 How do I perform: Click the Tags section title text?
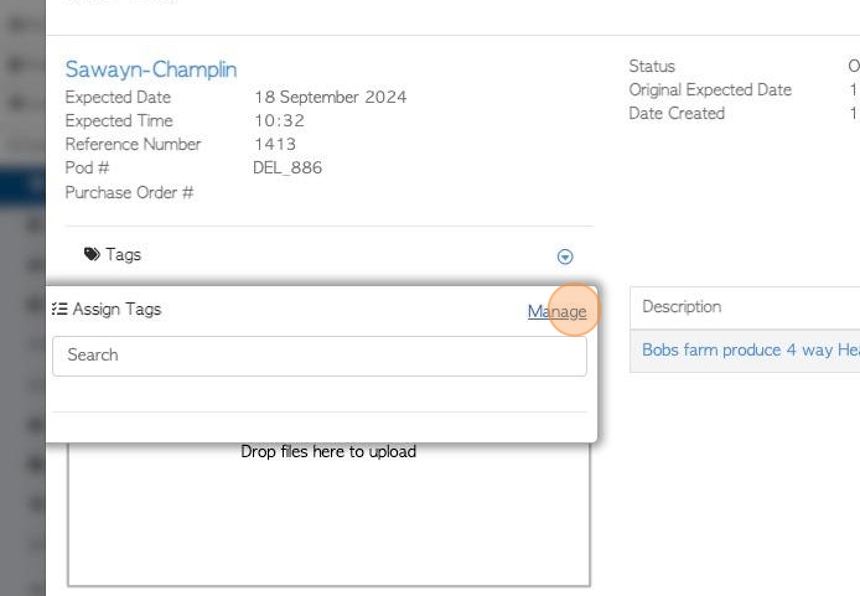123,254
